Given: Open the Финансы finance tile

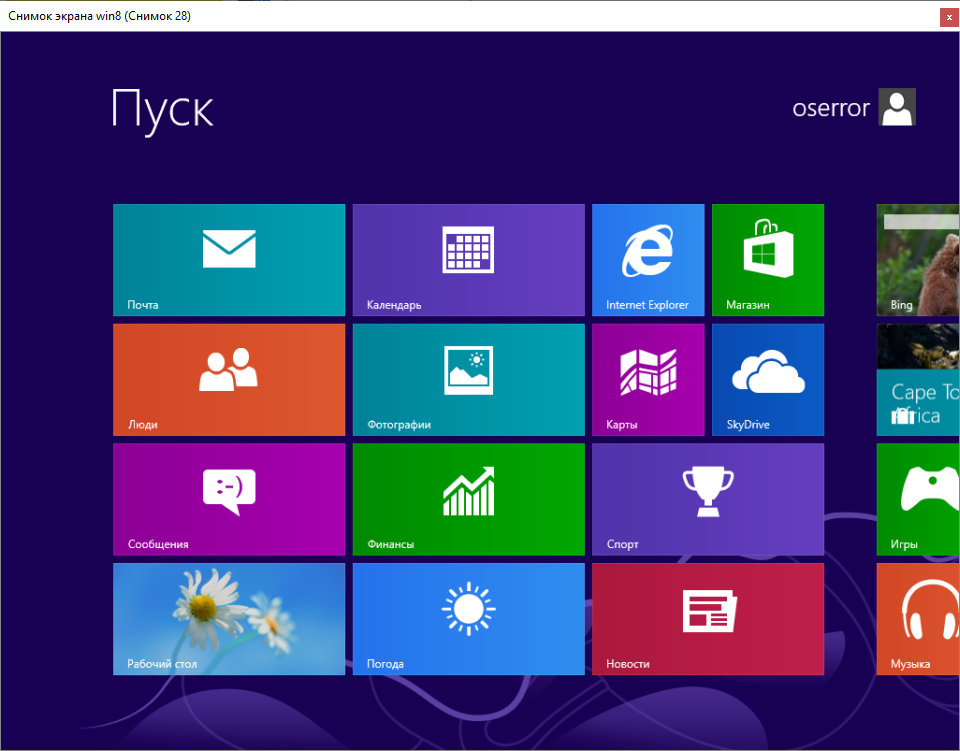Looking at the screenshot, I should point(468,499).
